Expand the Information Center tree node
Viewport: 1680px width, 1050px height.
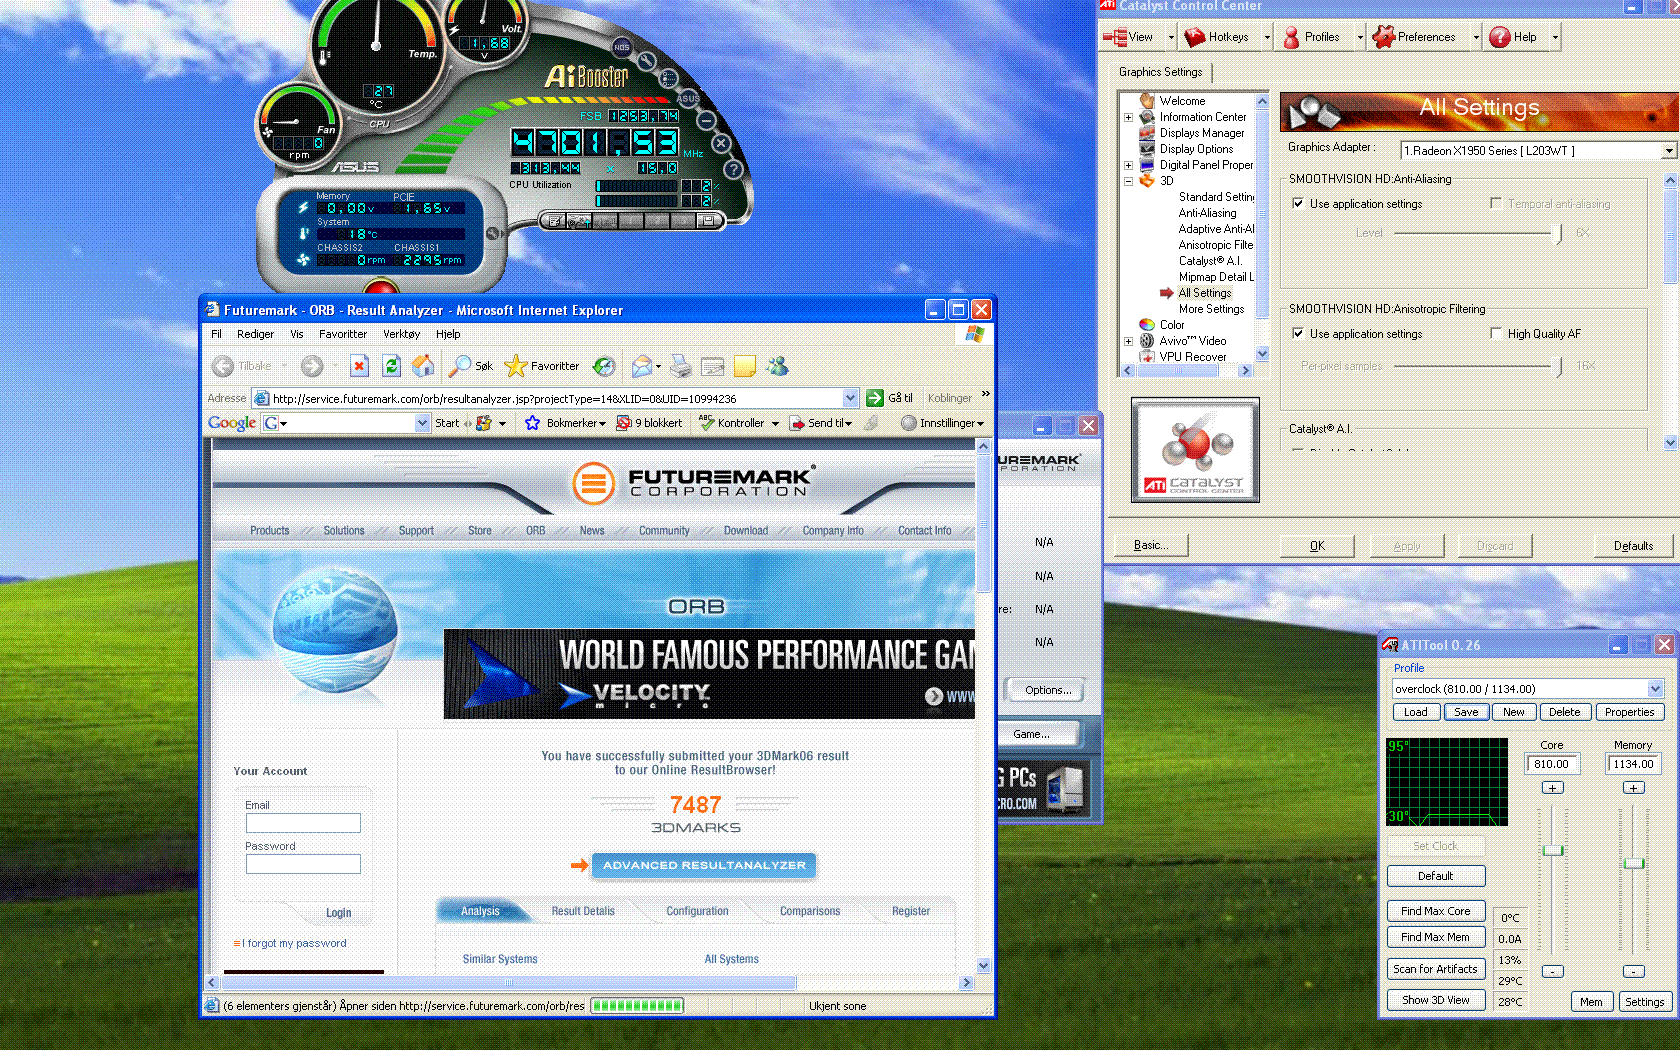[1128, 117]
